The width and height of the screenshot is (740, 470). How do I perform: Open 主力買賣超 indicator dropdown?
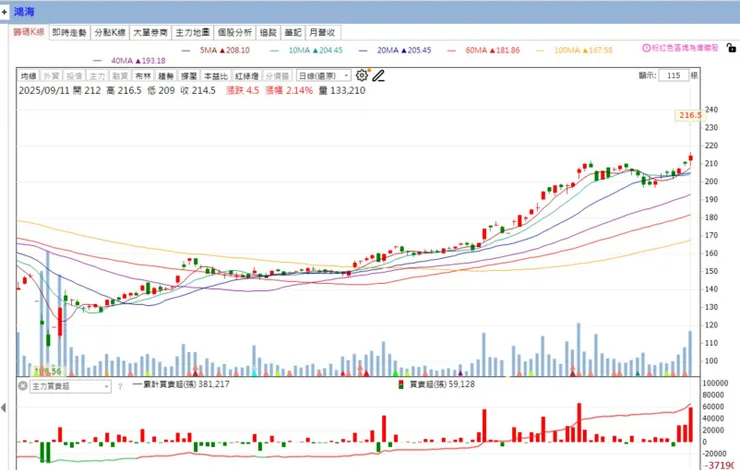(71, 386)
